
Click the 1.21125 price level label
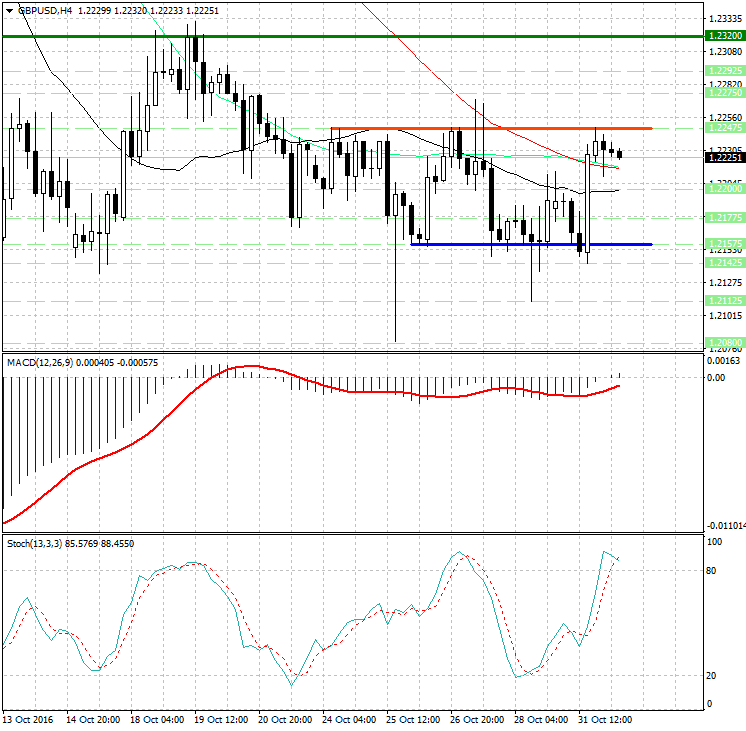click(723, 300)
